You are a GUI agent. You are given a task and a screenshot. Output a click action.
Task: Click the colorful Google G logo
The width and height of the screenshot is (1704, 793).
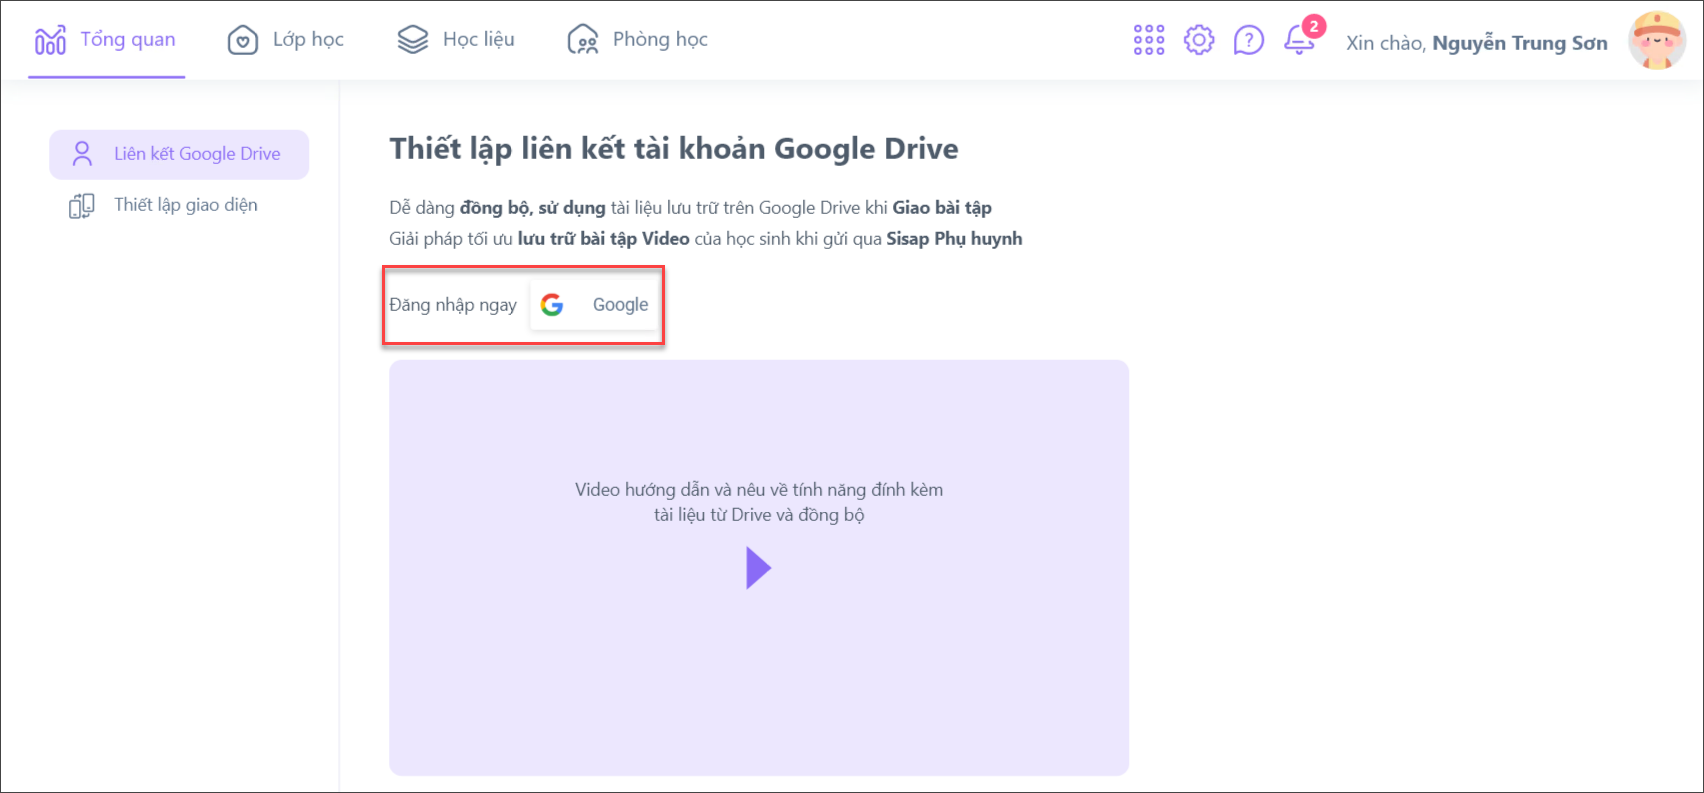(552, 305)
